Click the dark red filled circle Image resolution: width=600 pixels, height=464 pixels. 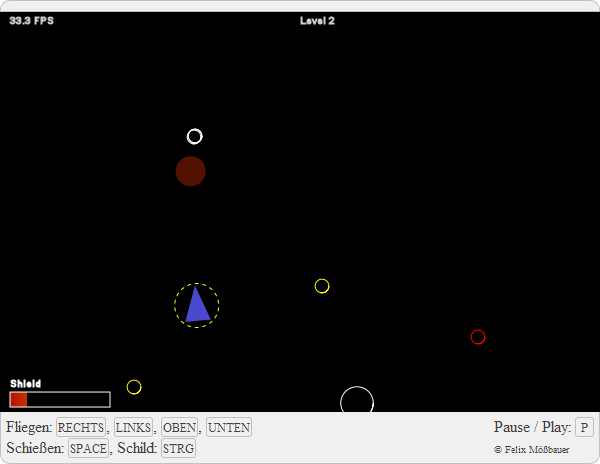191,171
